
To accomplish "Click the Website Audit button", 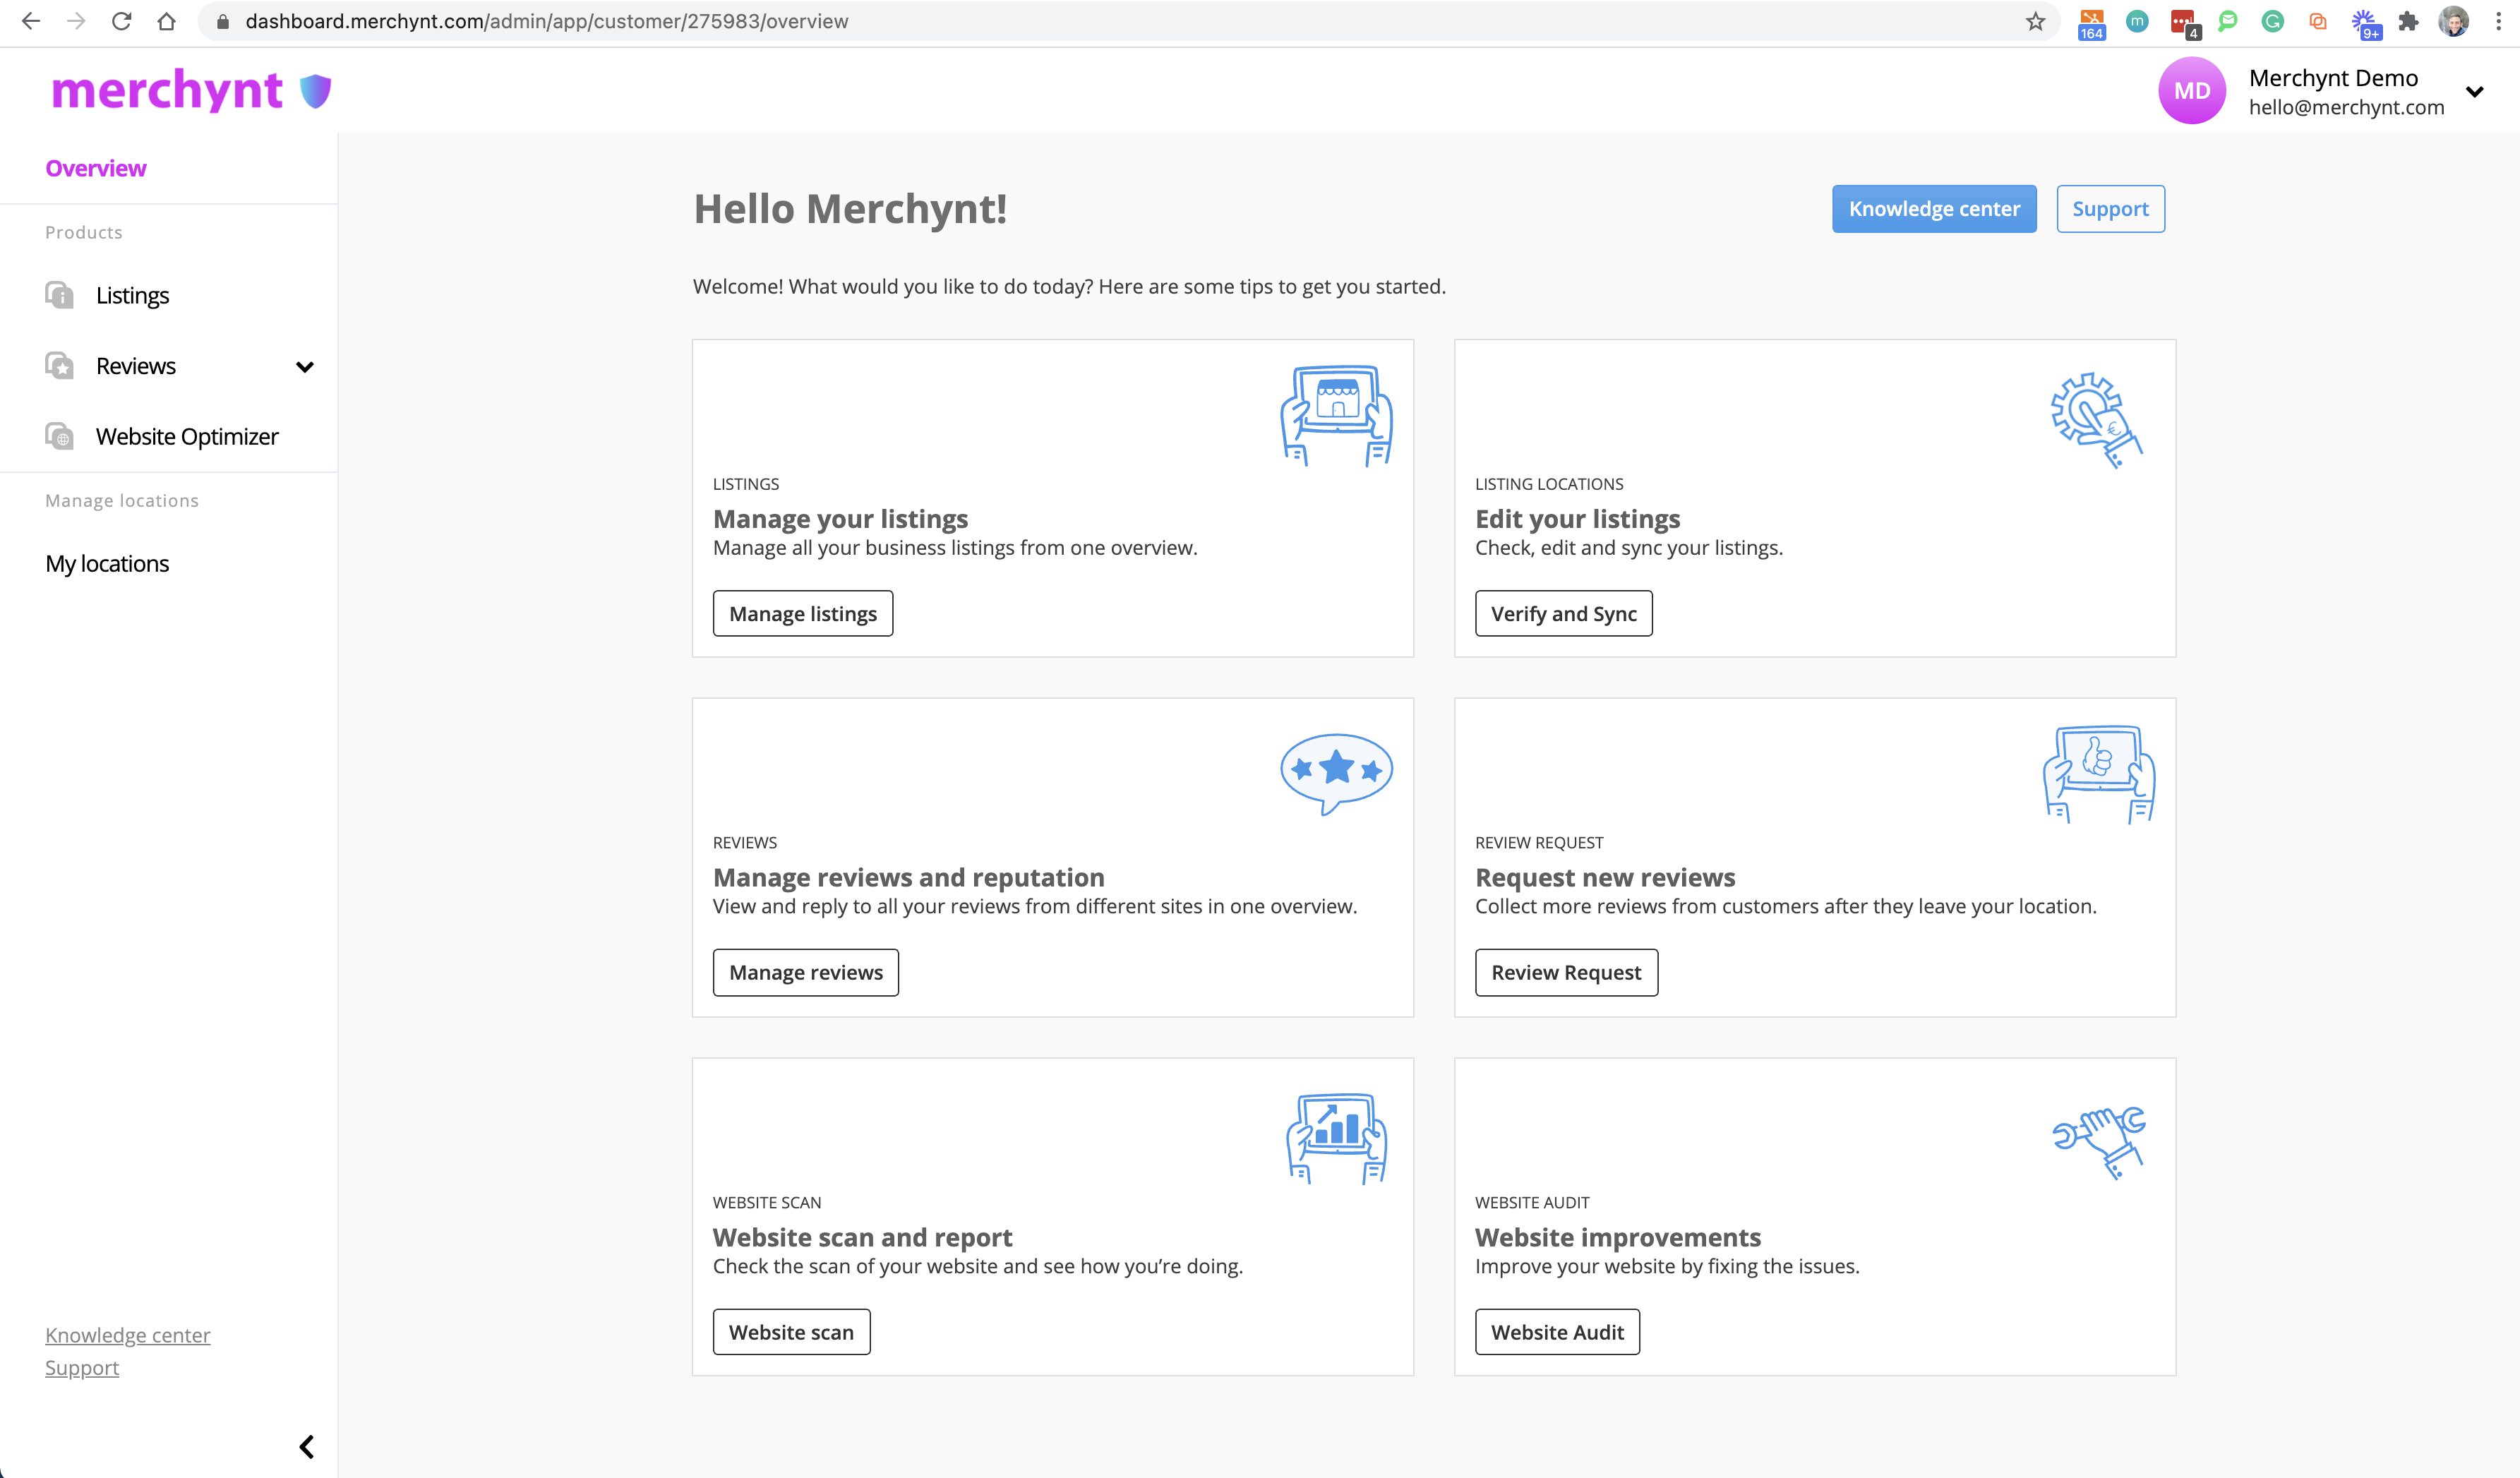I will [1556, 1332].
